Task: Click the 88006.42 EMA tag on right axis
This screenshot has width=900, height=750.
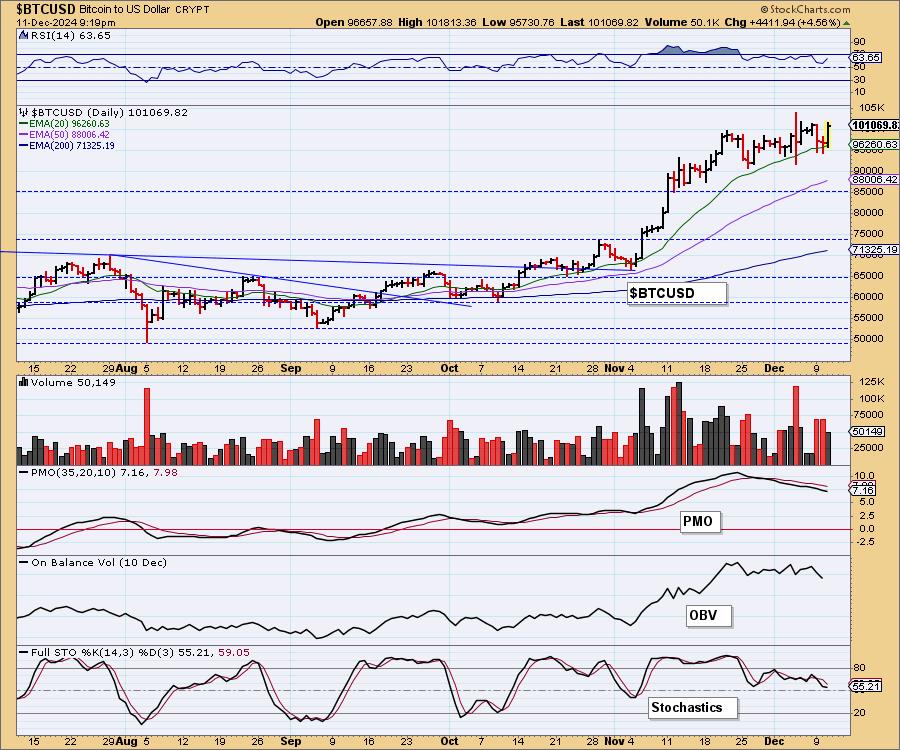Action: 874,179
